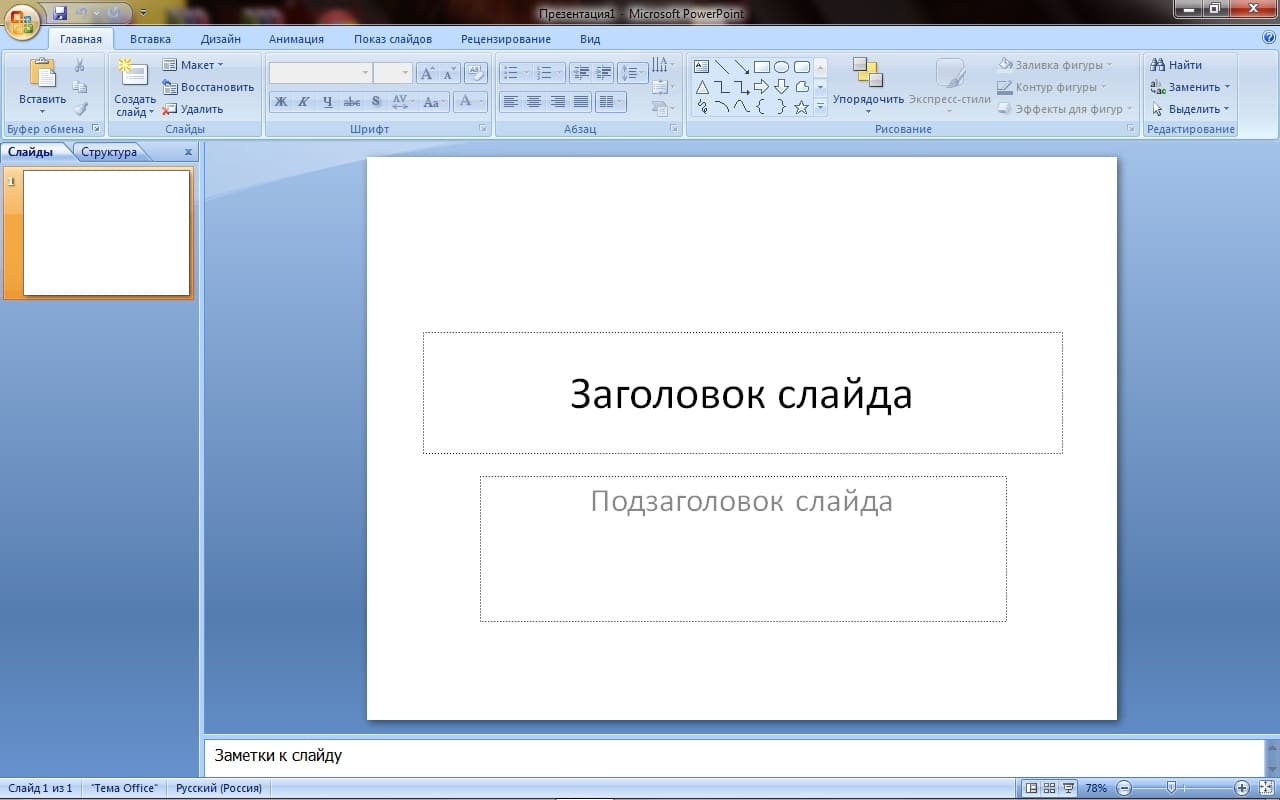Increase list indent level
Screen dimensions: 1280x800
(x=603, y=73)
